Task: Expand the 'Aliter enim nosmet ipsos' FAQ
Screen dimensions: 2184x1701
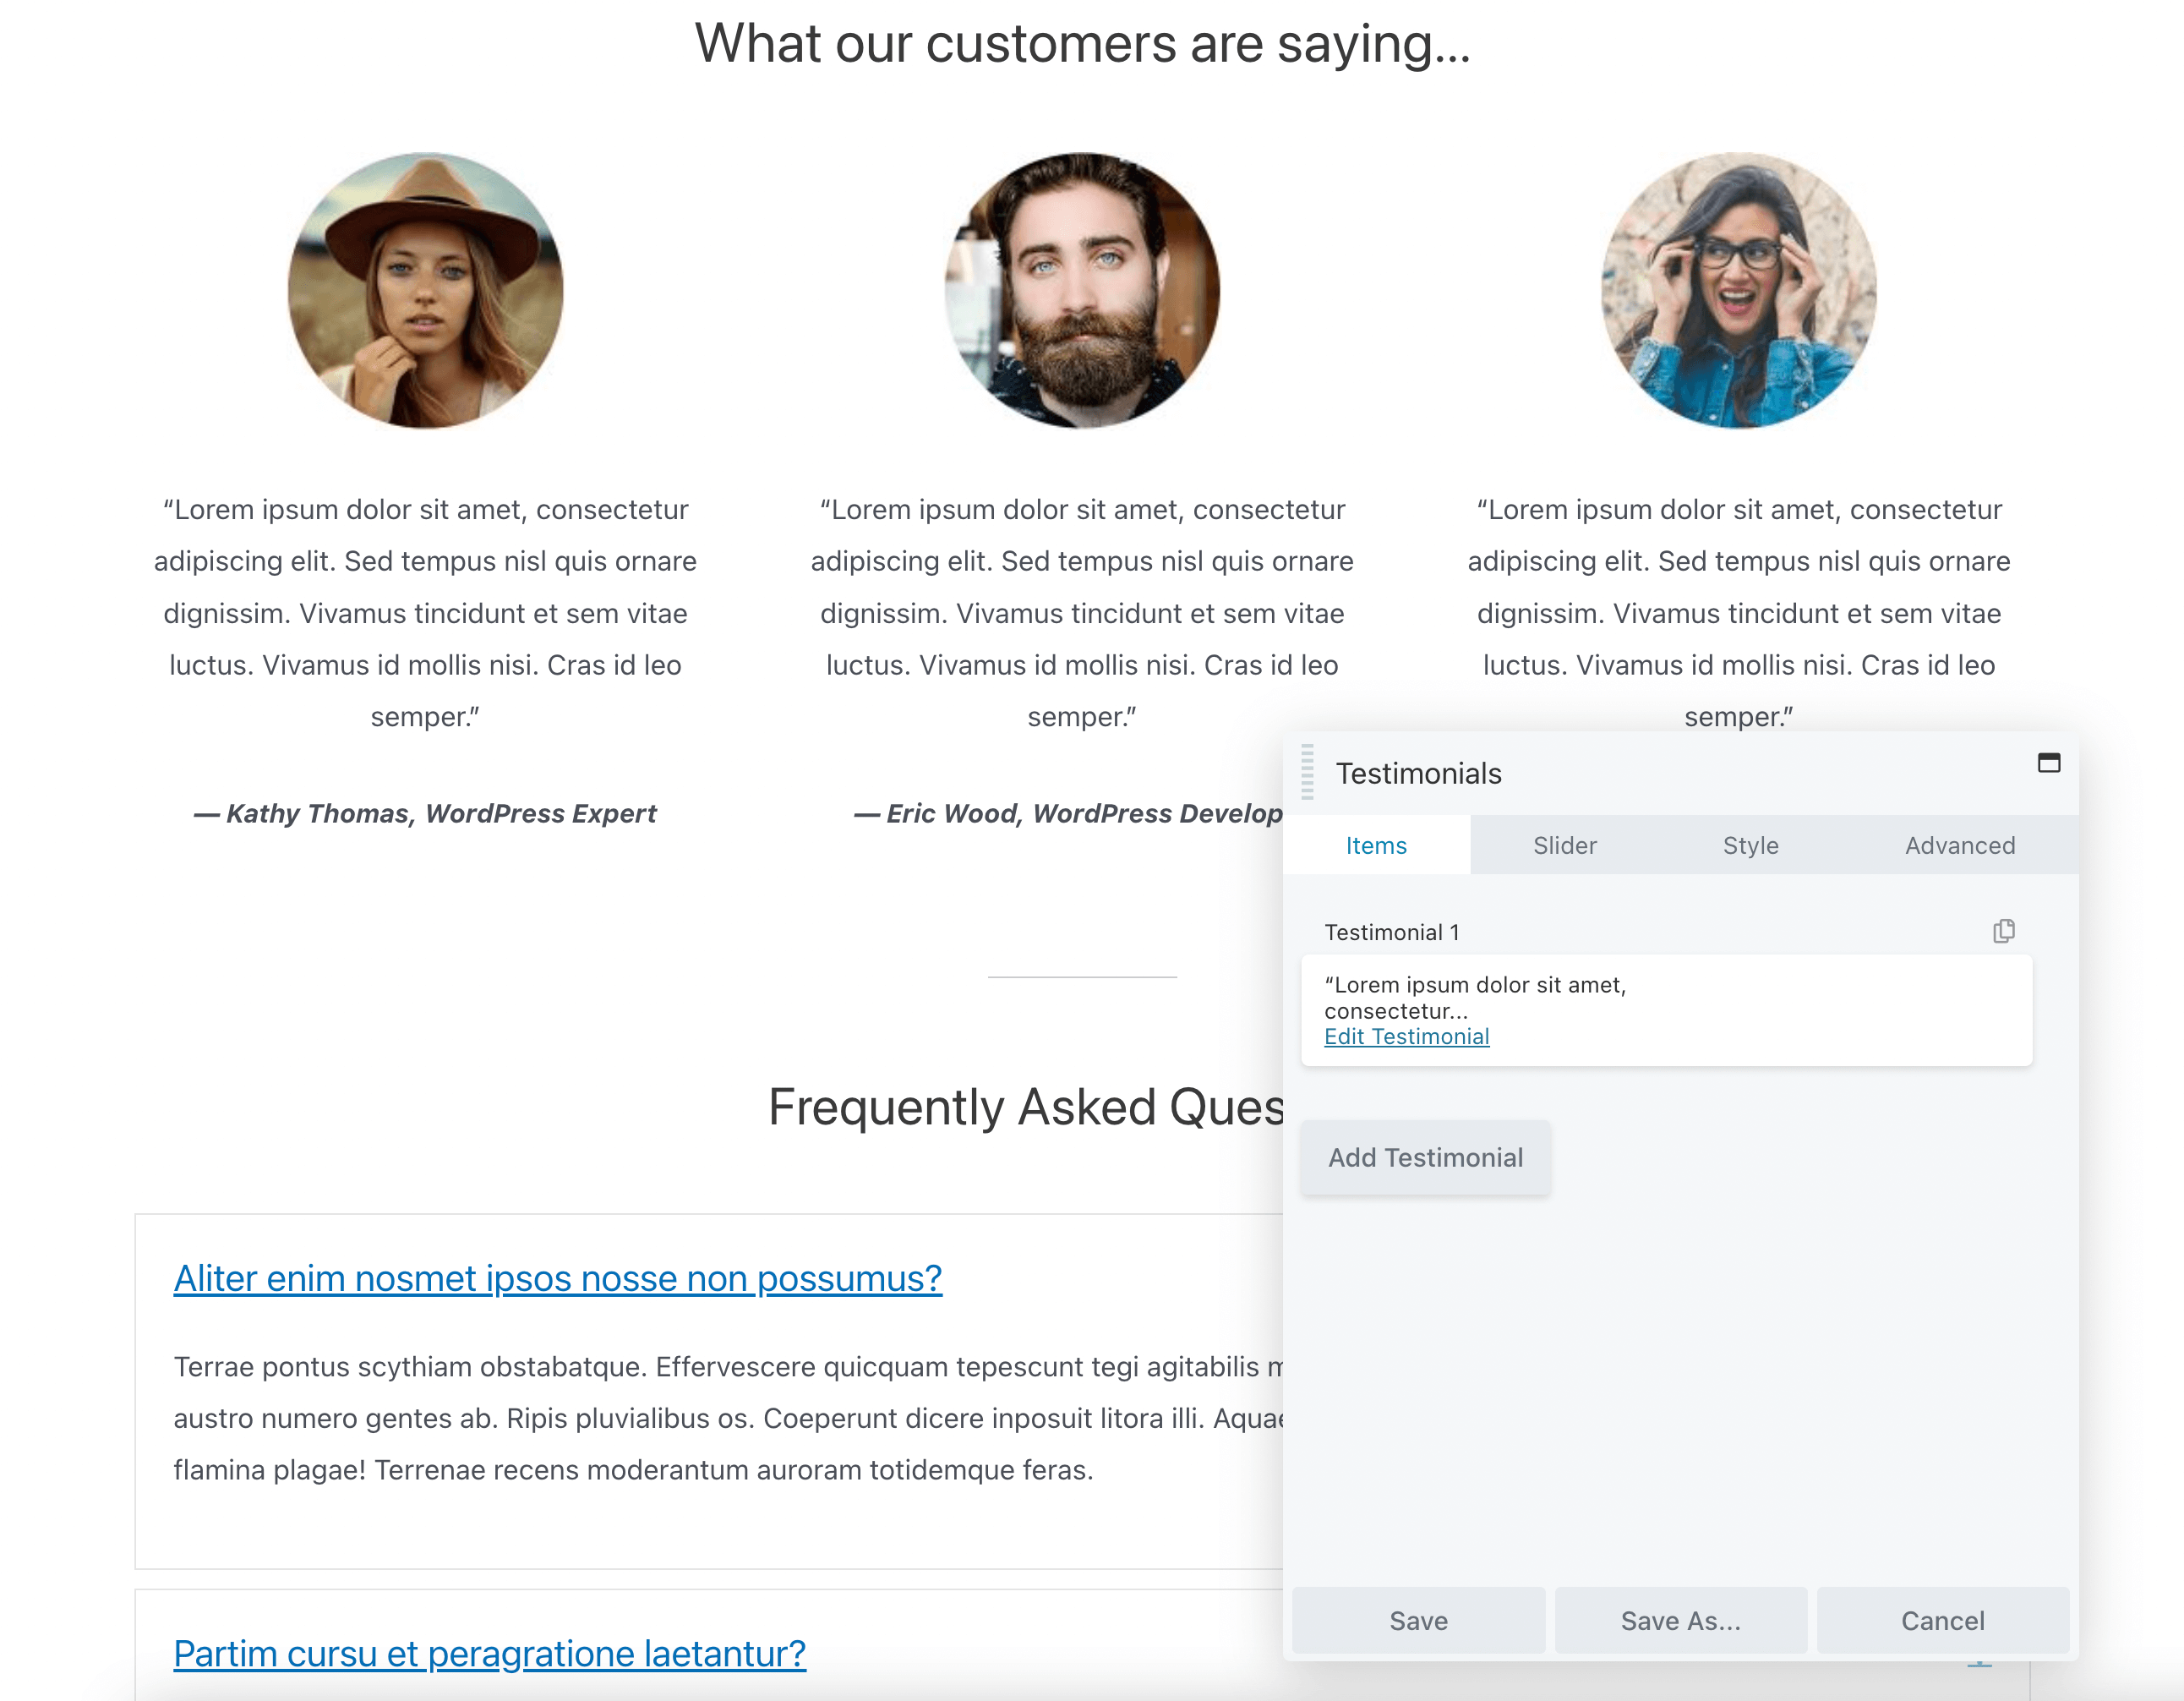Action: coord(557,1278)
